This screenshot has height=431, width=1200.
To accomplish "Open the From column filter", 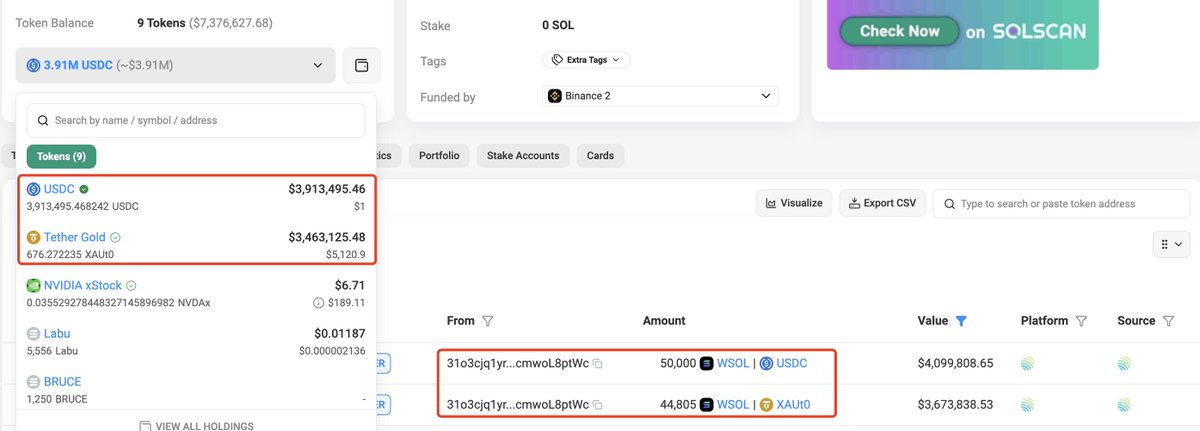I will pyautogui.click(x=488, y=321).
